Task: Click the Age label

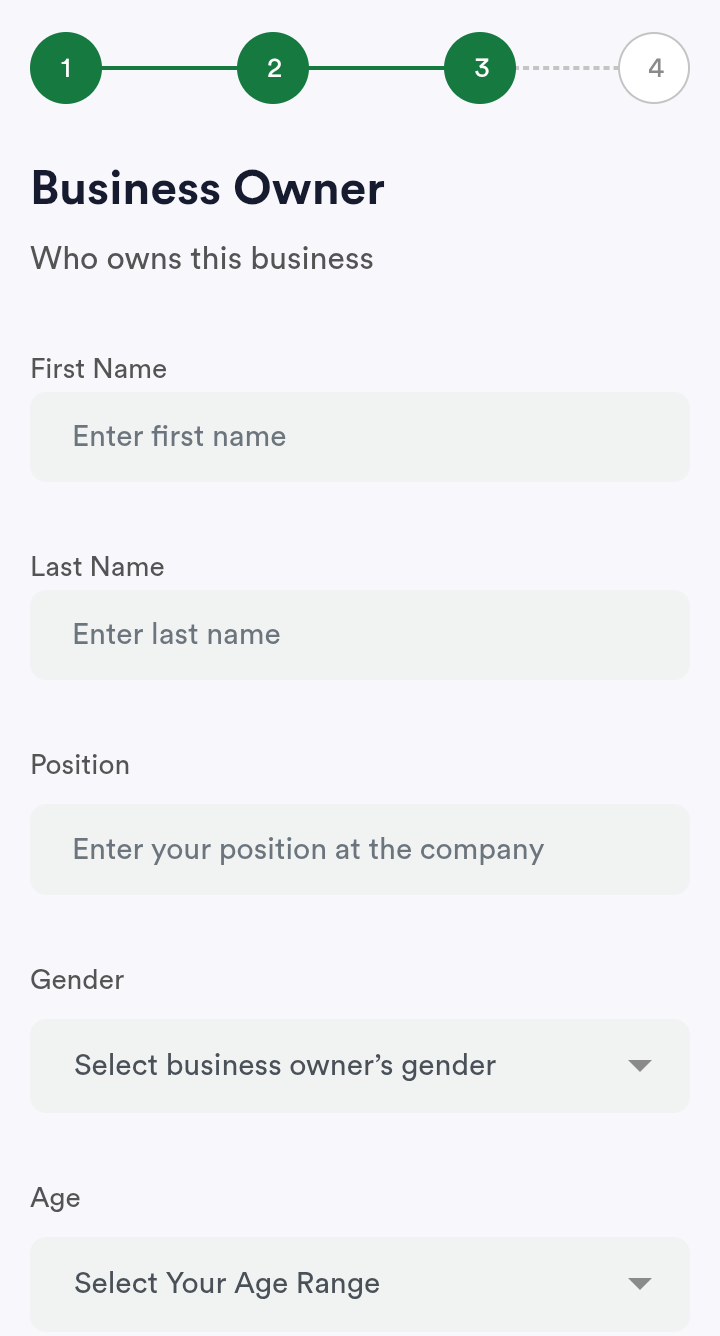Action: tap(56, 1198)
